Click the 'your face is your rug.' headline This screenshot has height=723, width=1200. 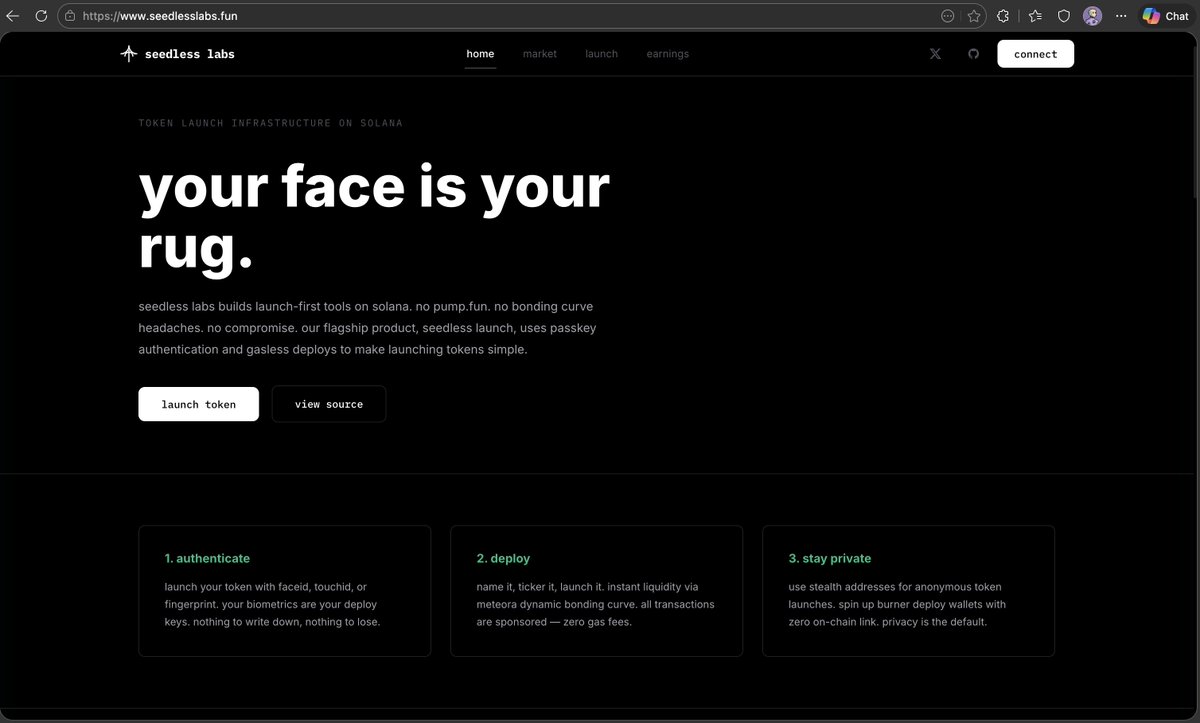374,217
